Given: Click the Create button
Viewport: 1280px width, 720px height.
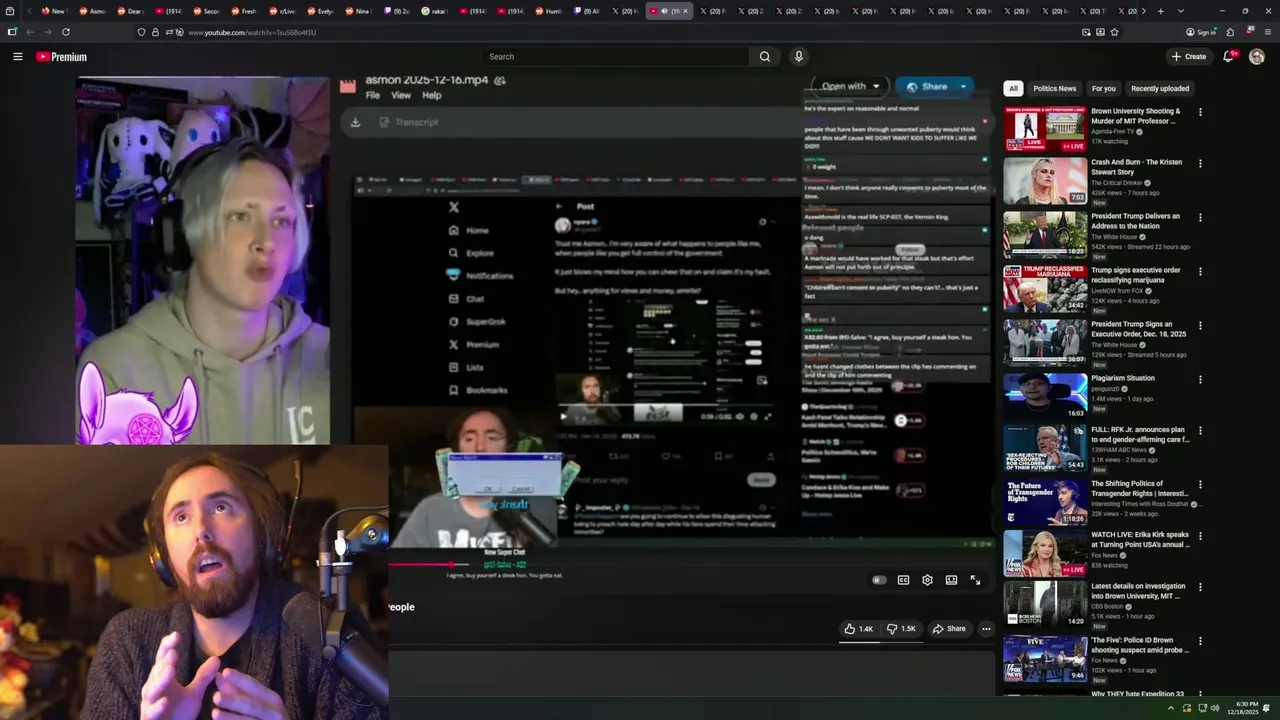Looking at the screenshot, I should pyautogui.click(x=1189, y=57).
